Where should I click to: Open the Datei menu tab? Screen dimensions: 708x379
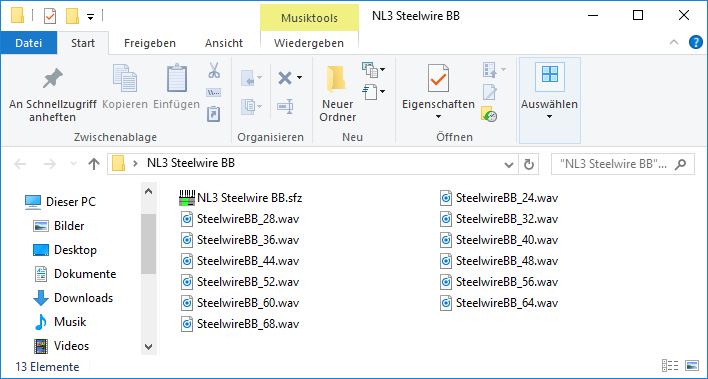pyautogui.click(x=29, y=43)
